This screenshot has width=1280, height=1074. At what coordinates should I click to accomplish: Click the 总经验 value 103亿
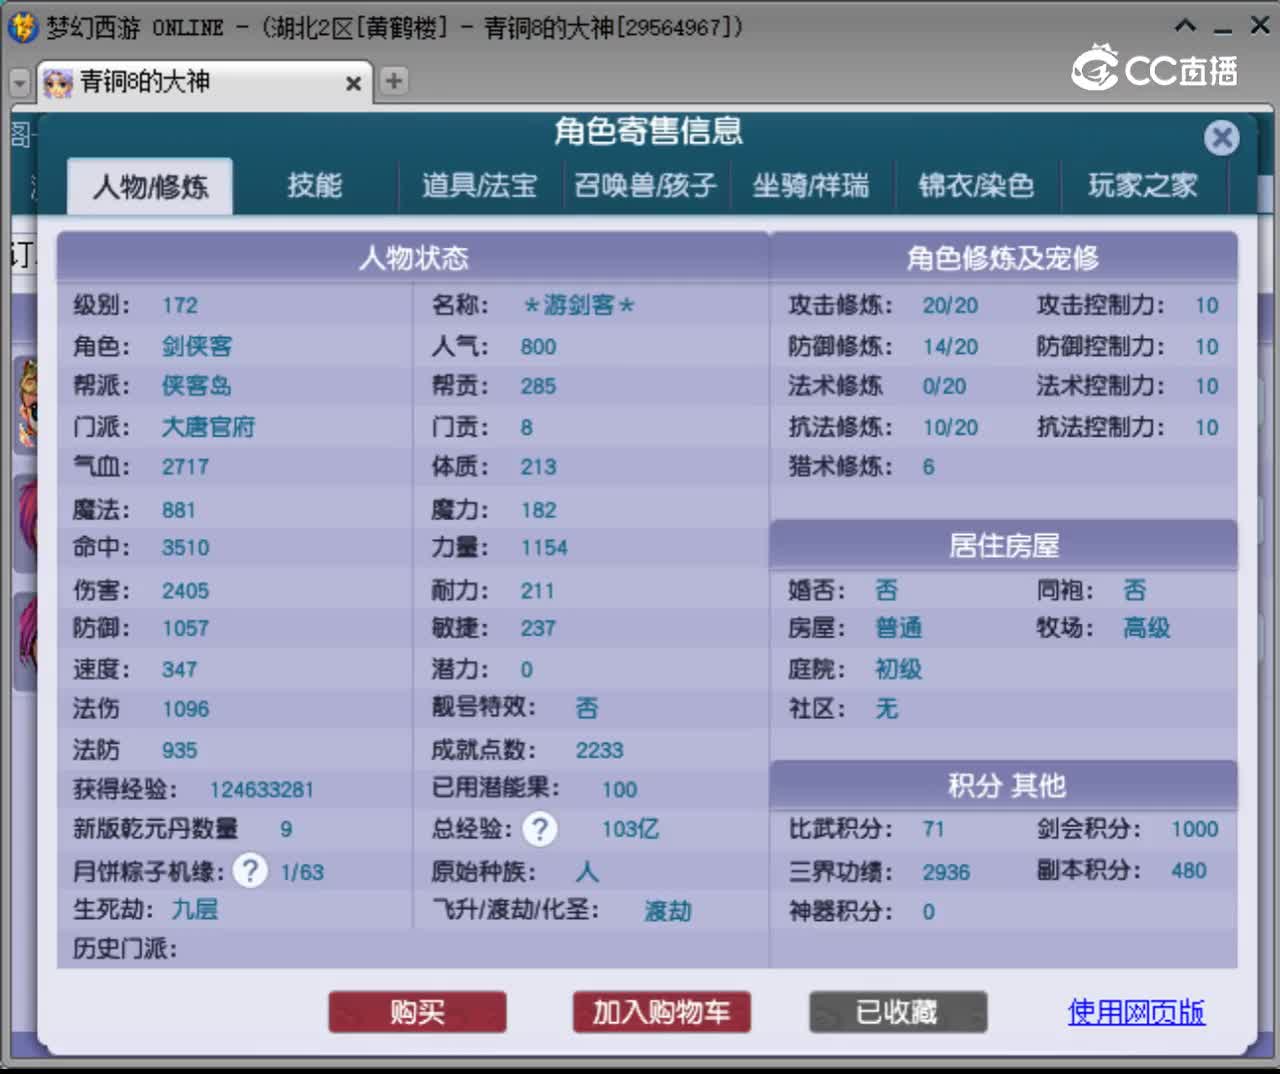pos(630,829)
